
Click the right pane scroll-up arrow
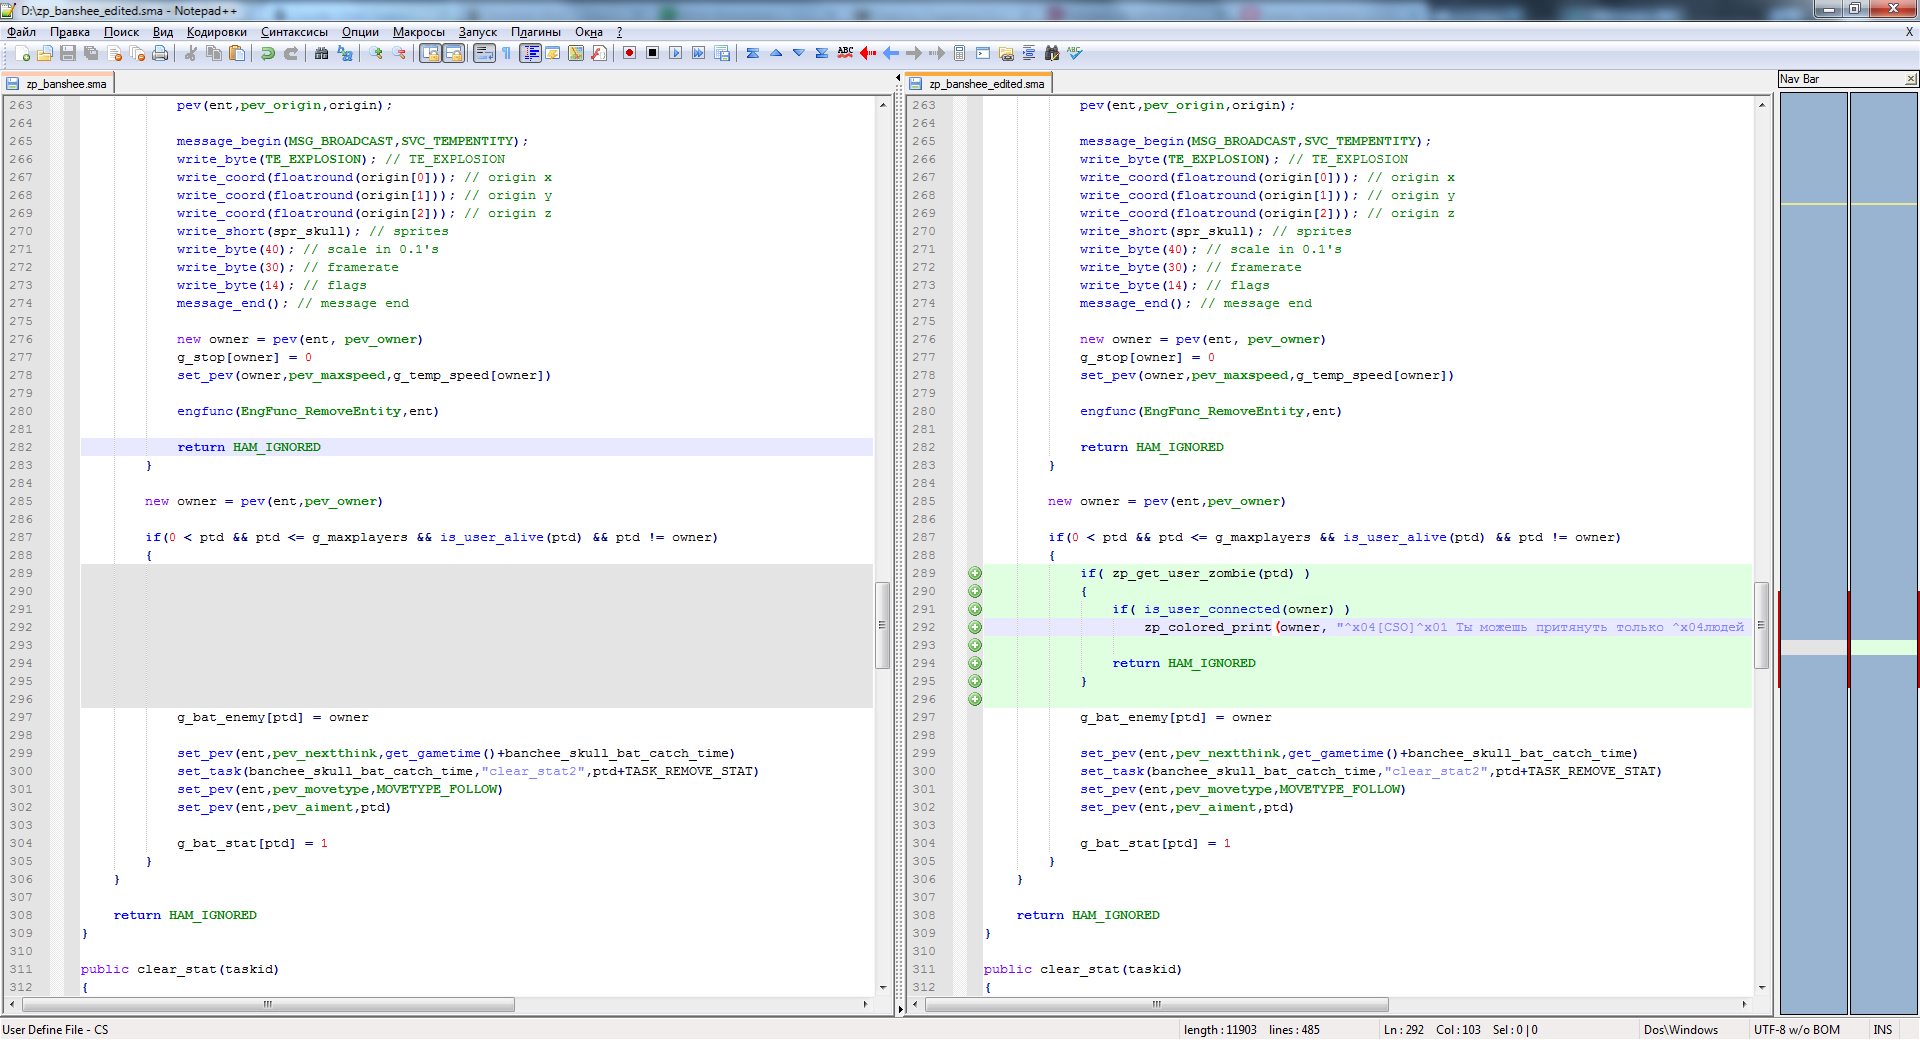[1762, 104]
